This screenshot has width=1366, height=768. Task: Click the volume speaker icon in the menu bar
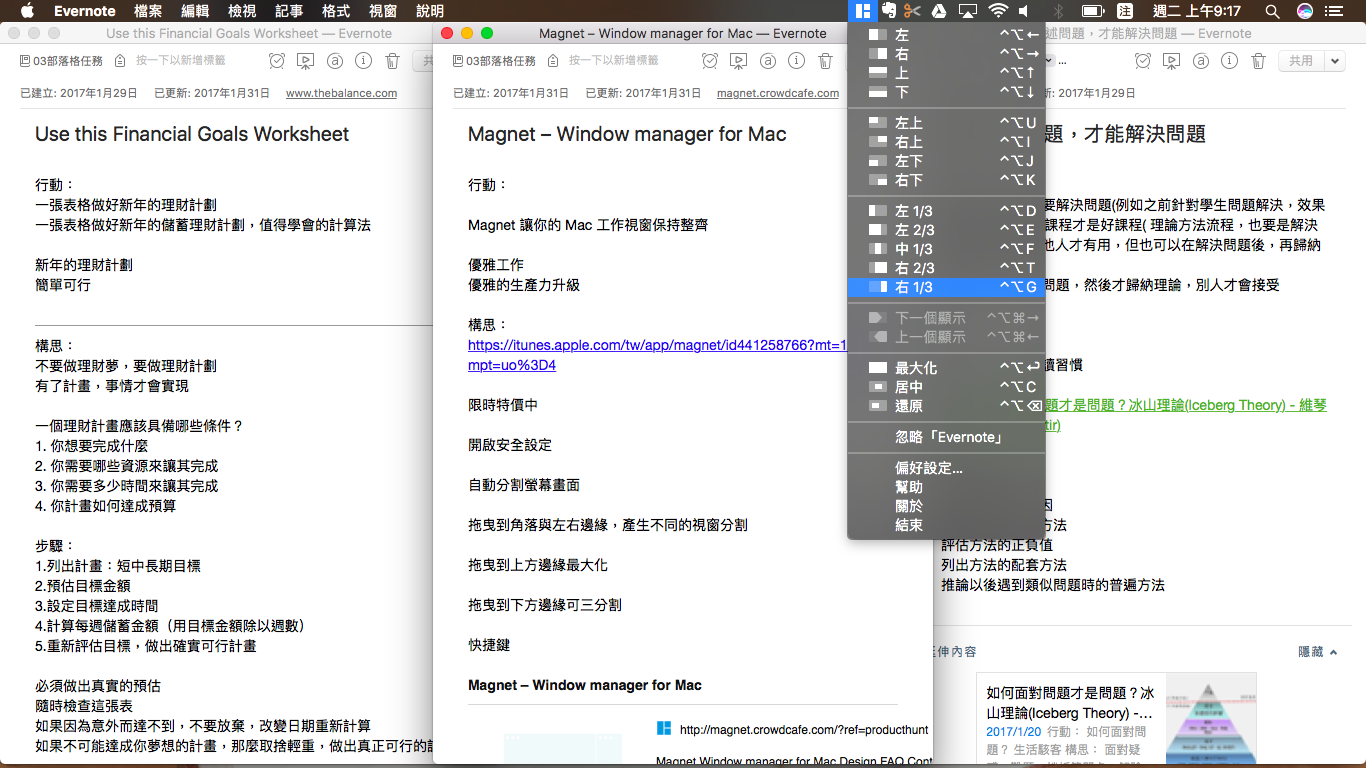[x=1024, y=11]
